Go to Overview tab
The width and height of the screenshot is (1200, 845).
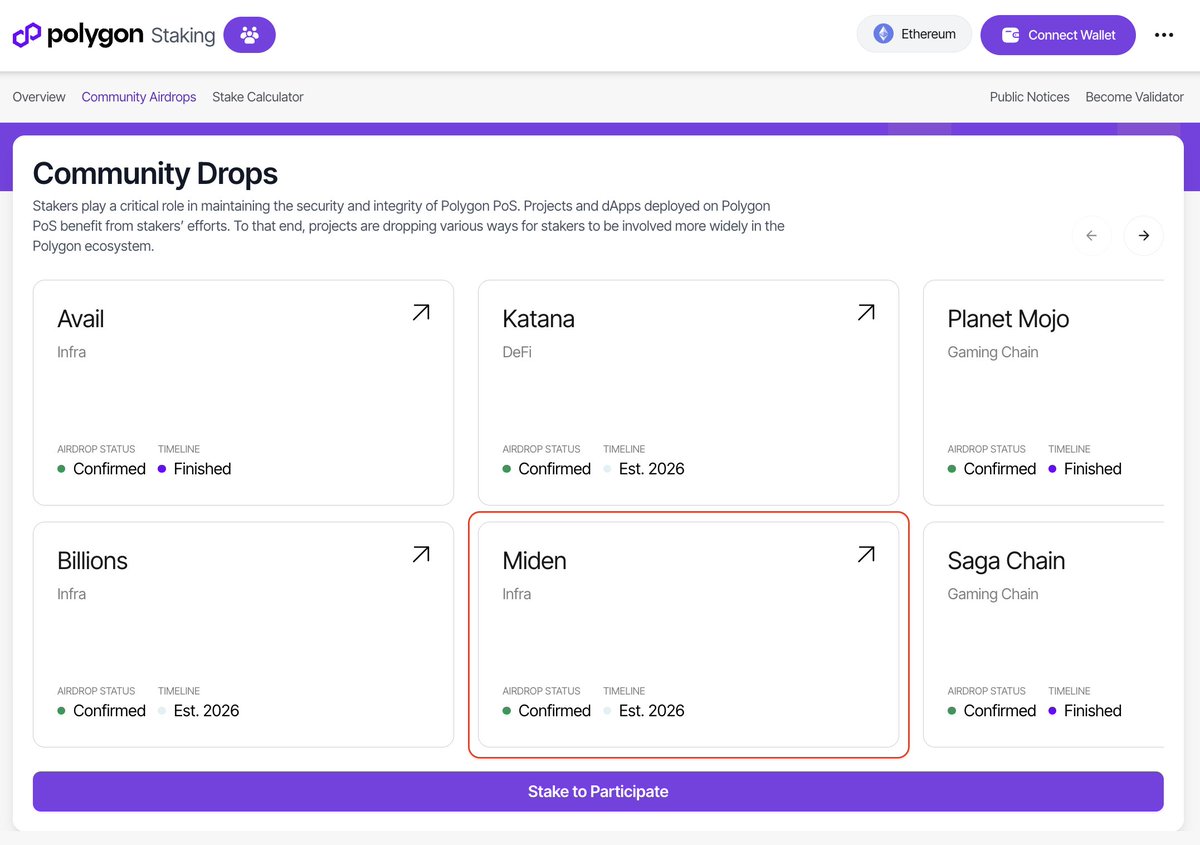[39, 97]
